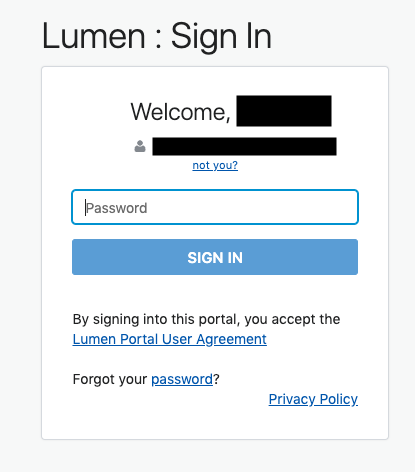Click the blue SIGN IN button
Viewport: 415px width, 472px height.
click(x=215, y=257)
